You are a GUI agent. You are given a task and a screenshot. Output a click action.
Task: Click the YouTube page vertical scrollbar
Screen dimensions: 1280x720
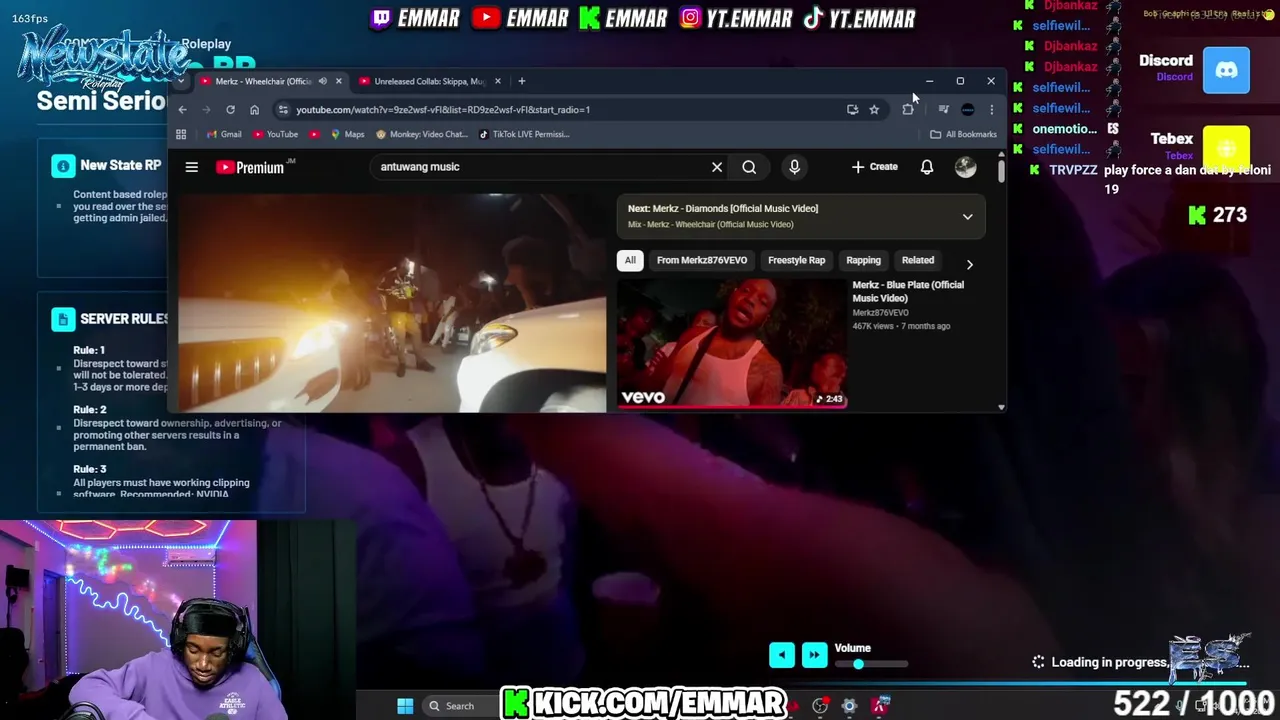coord(1001,170)
